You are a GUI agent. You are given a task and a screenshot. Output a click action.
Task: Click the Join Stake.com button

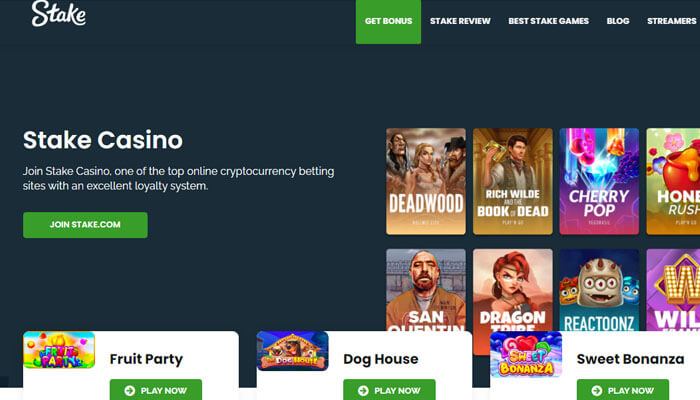click(x=85, y=225)
